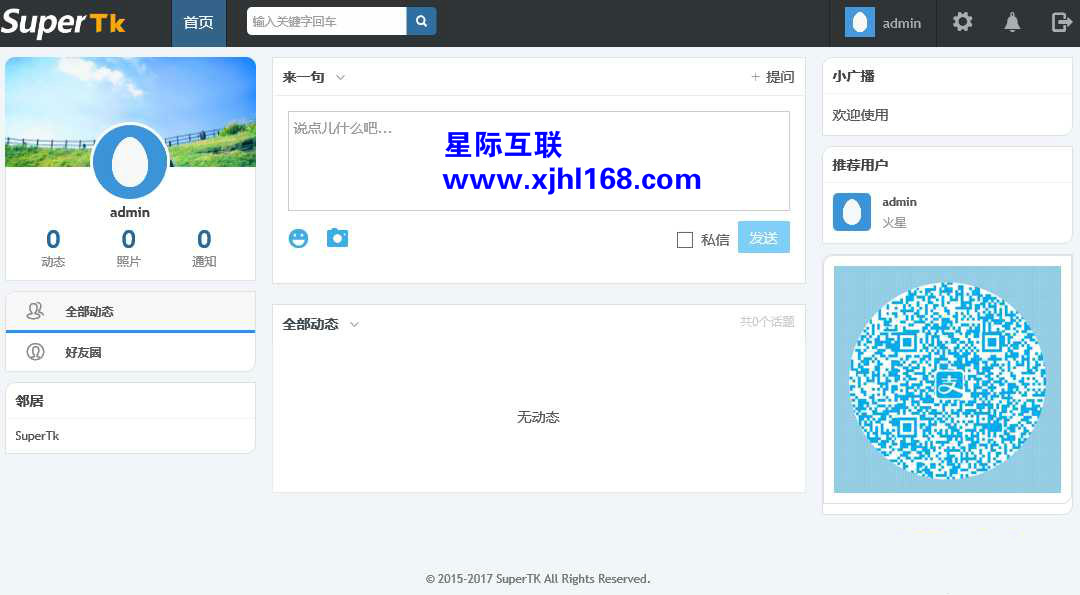The width and height of the screenshot is (1080, 595).
Task: Click the circle icon beside 好友圈
Action: [36, 351]
